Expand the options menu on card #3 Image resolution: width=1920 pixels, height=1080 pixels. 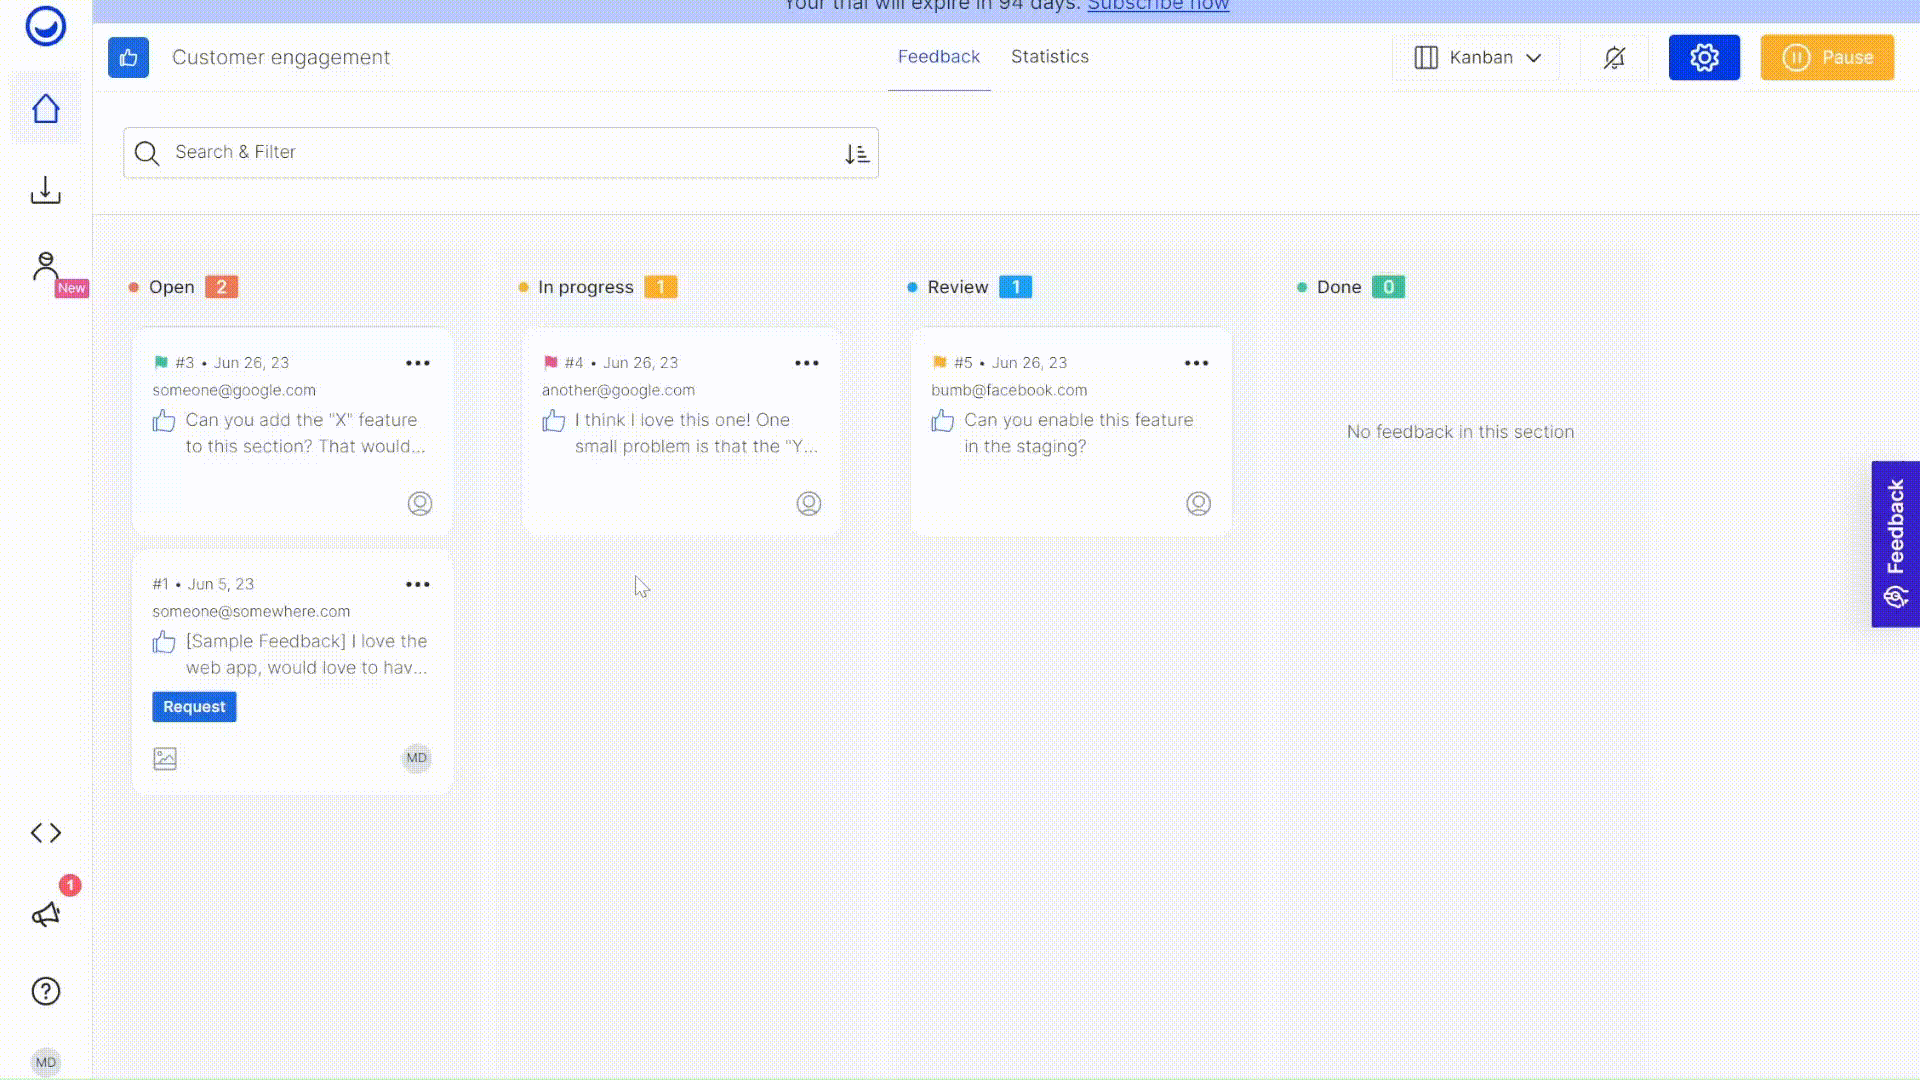[418, 363]
